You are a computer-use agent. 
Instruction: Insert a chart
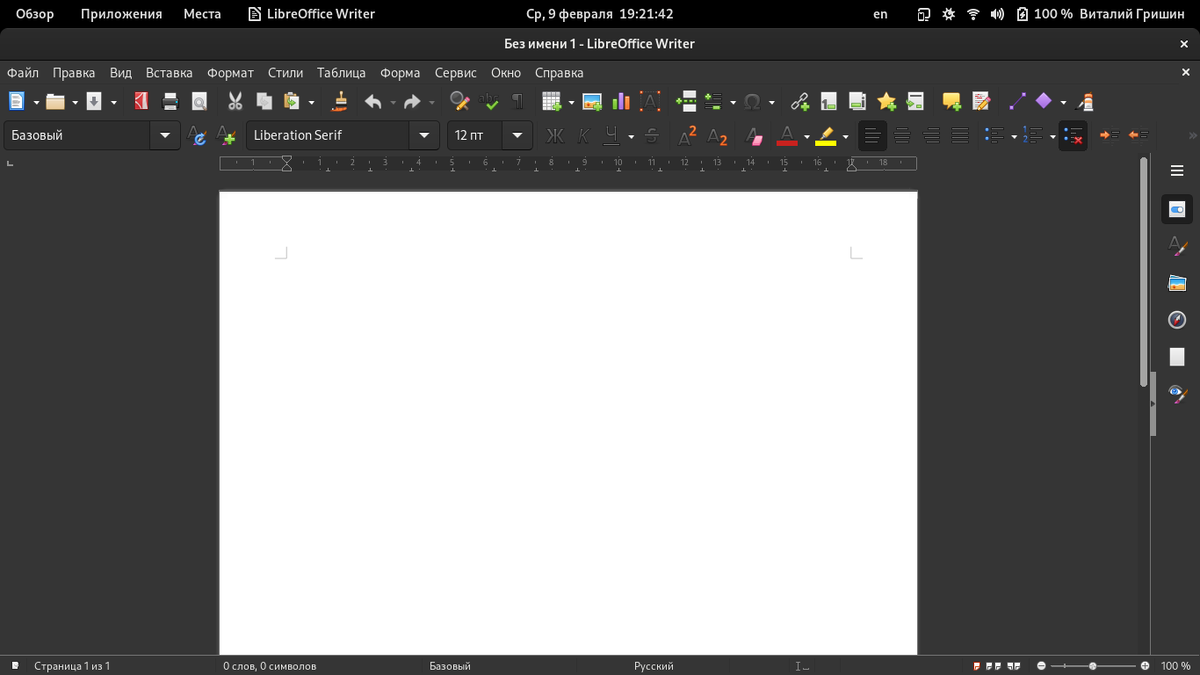coord(621,101)
